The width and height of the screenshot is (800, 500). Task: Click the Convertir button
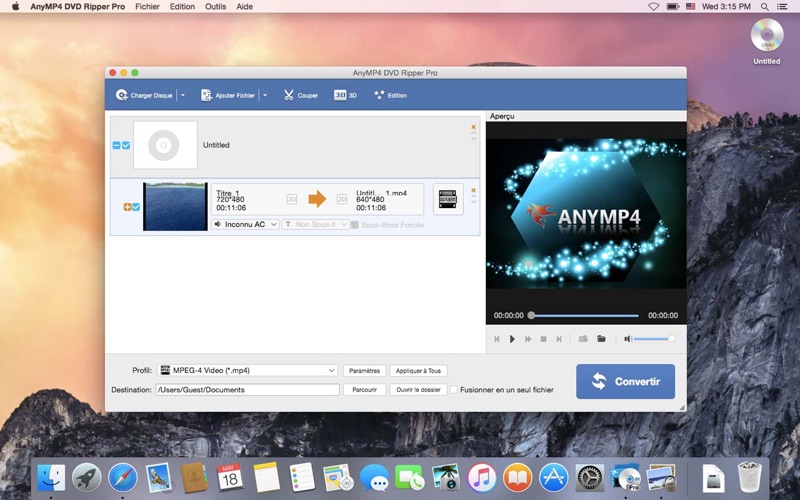pos(626,381)
